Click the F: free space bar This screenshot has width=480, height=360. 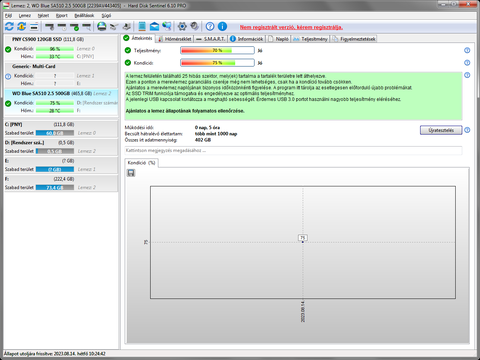click(55, 188)
